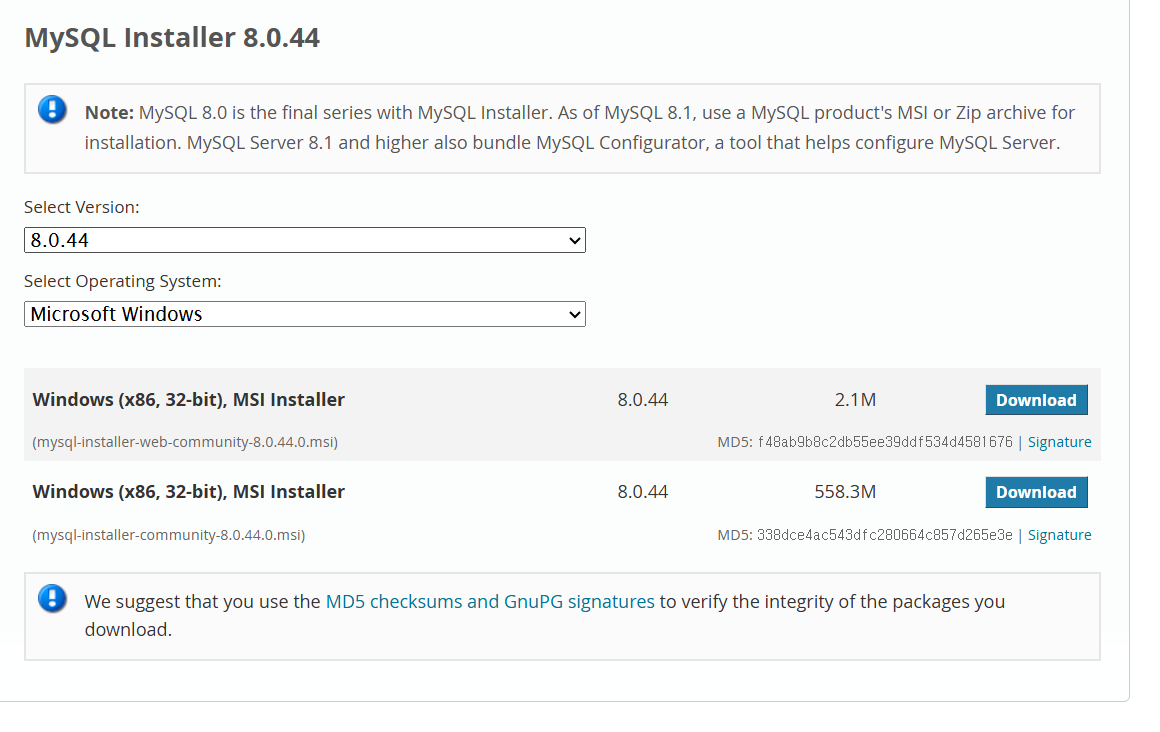Image resolution: width=1160 pixels, height=732 pixels.
Task: Click the bold Note: label
Action: (x=109, y=113)
